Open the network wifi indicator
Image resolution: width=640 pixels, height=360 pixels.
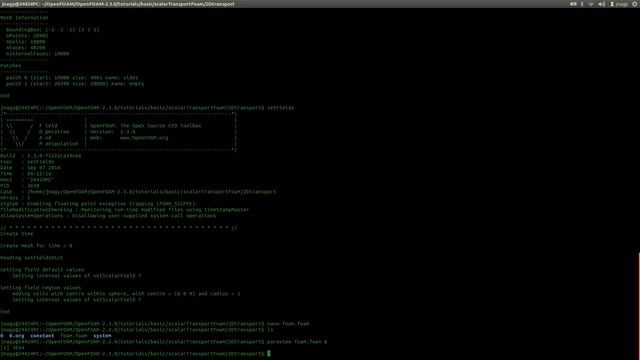click(591, 4)
